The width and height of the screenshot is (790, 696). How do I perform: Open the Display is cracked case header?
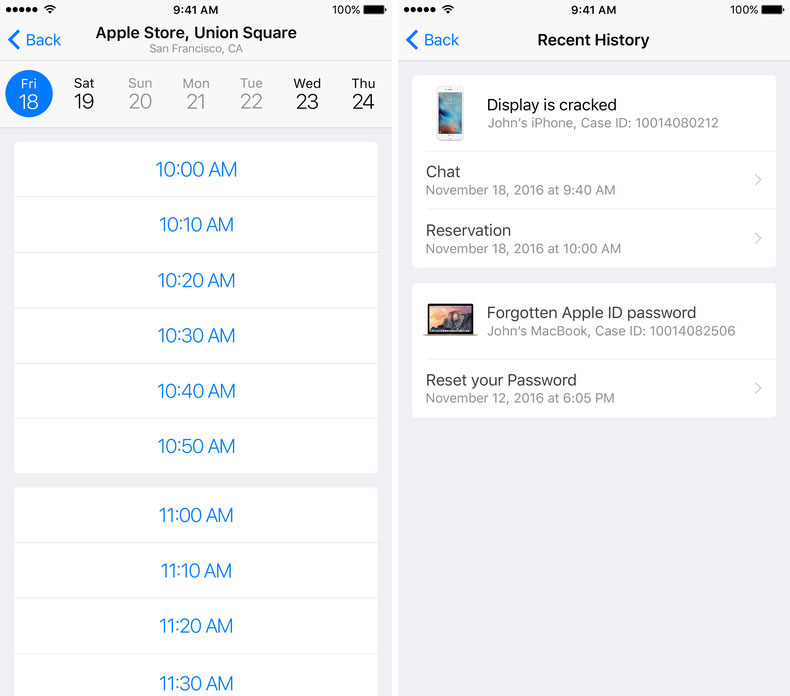coord(600,113)
